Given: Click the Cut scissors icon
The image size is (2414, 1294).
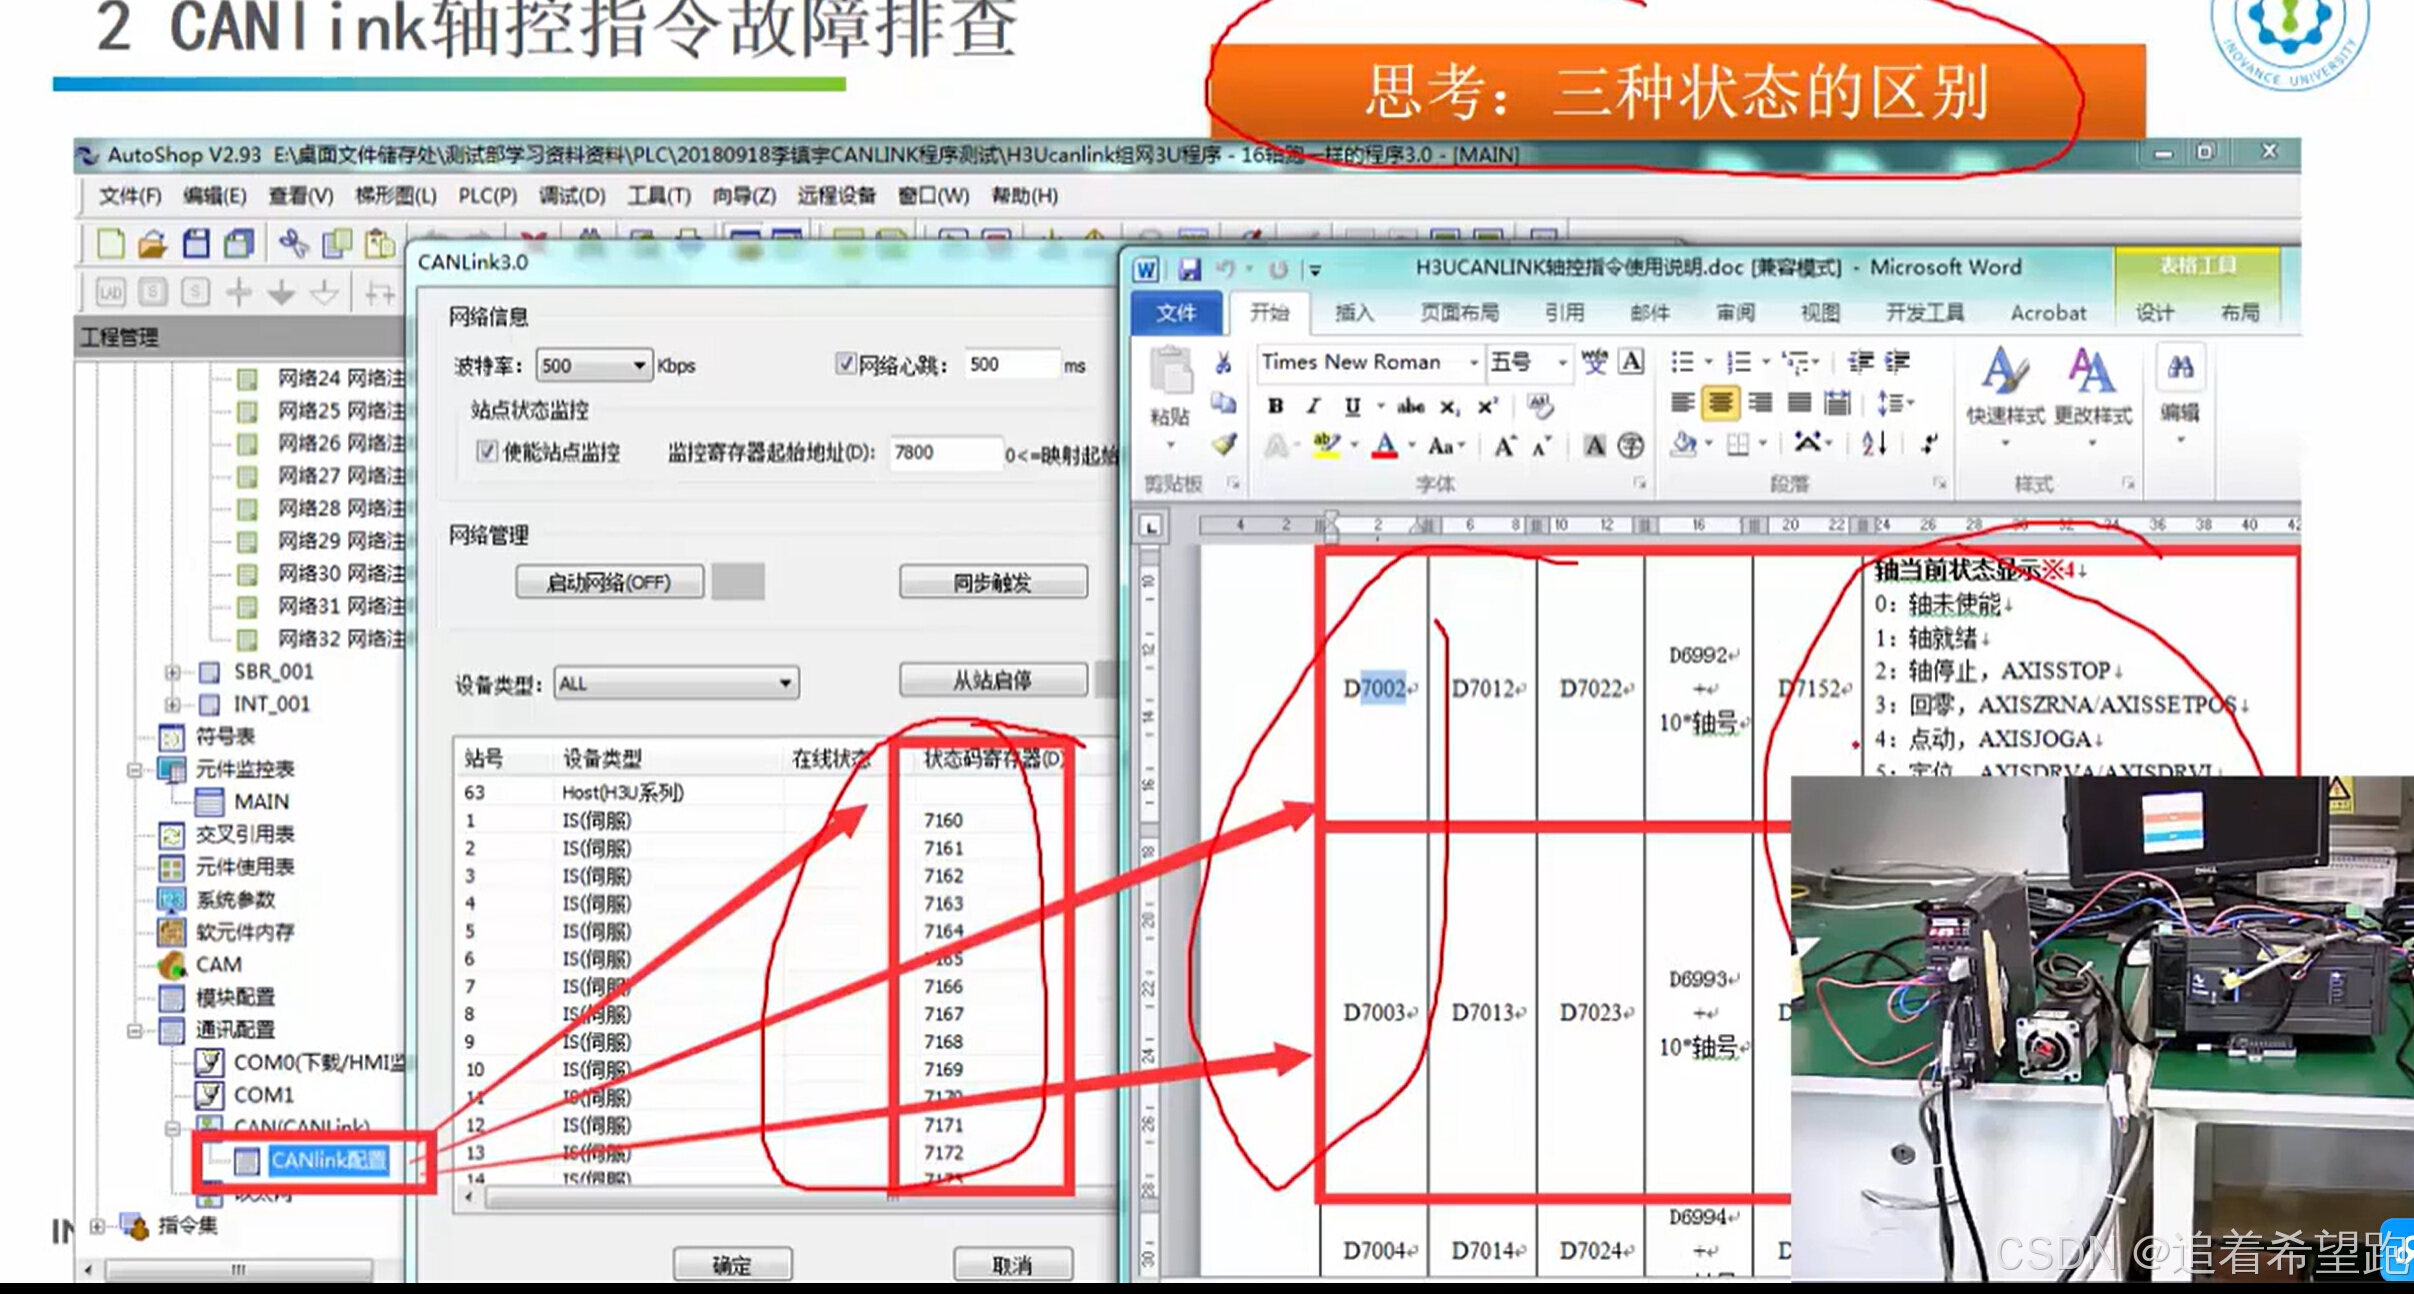Looking at the screenshot, I should (1223, 363).
